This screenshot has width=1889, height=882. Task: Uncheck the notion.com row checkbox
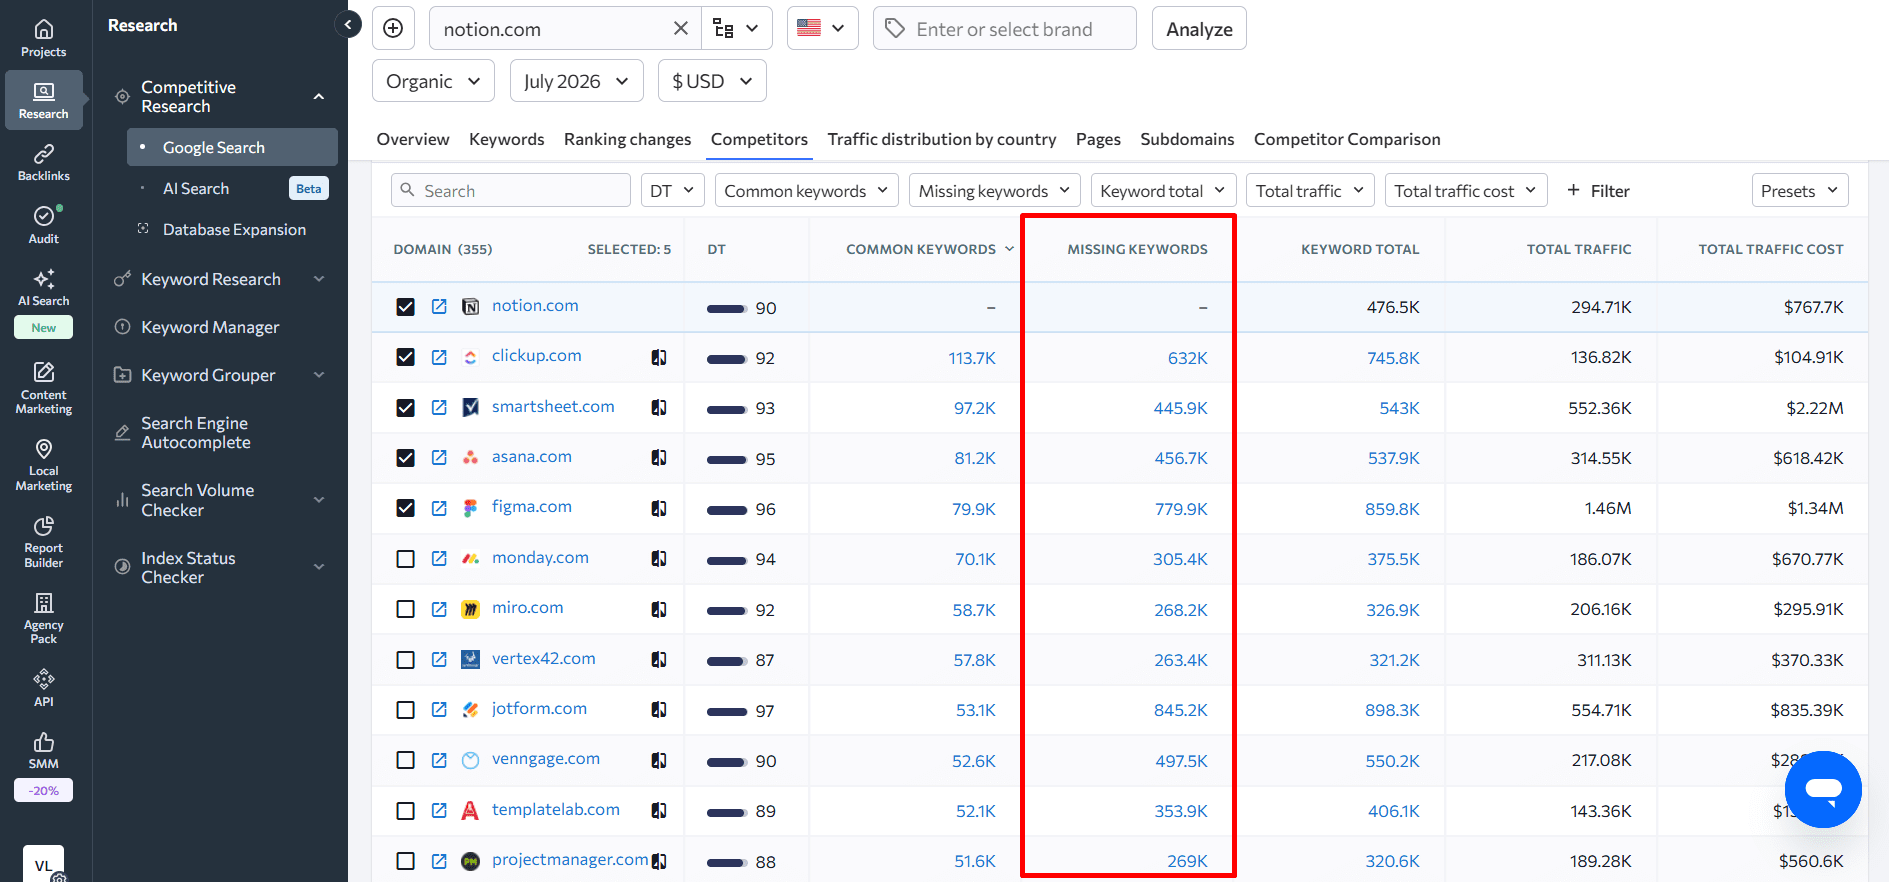pyautogui.click(x=405, y=307)
